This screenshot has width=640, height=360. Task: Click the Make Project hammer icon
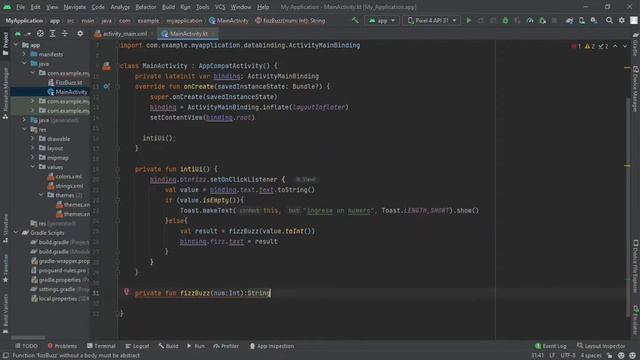point(355,20)
